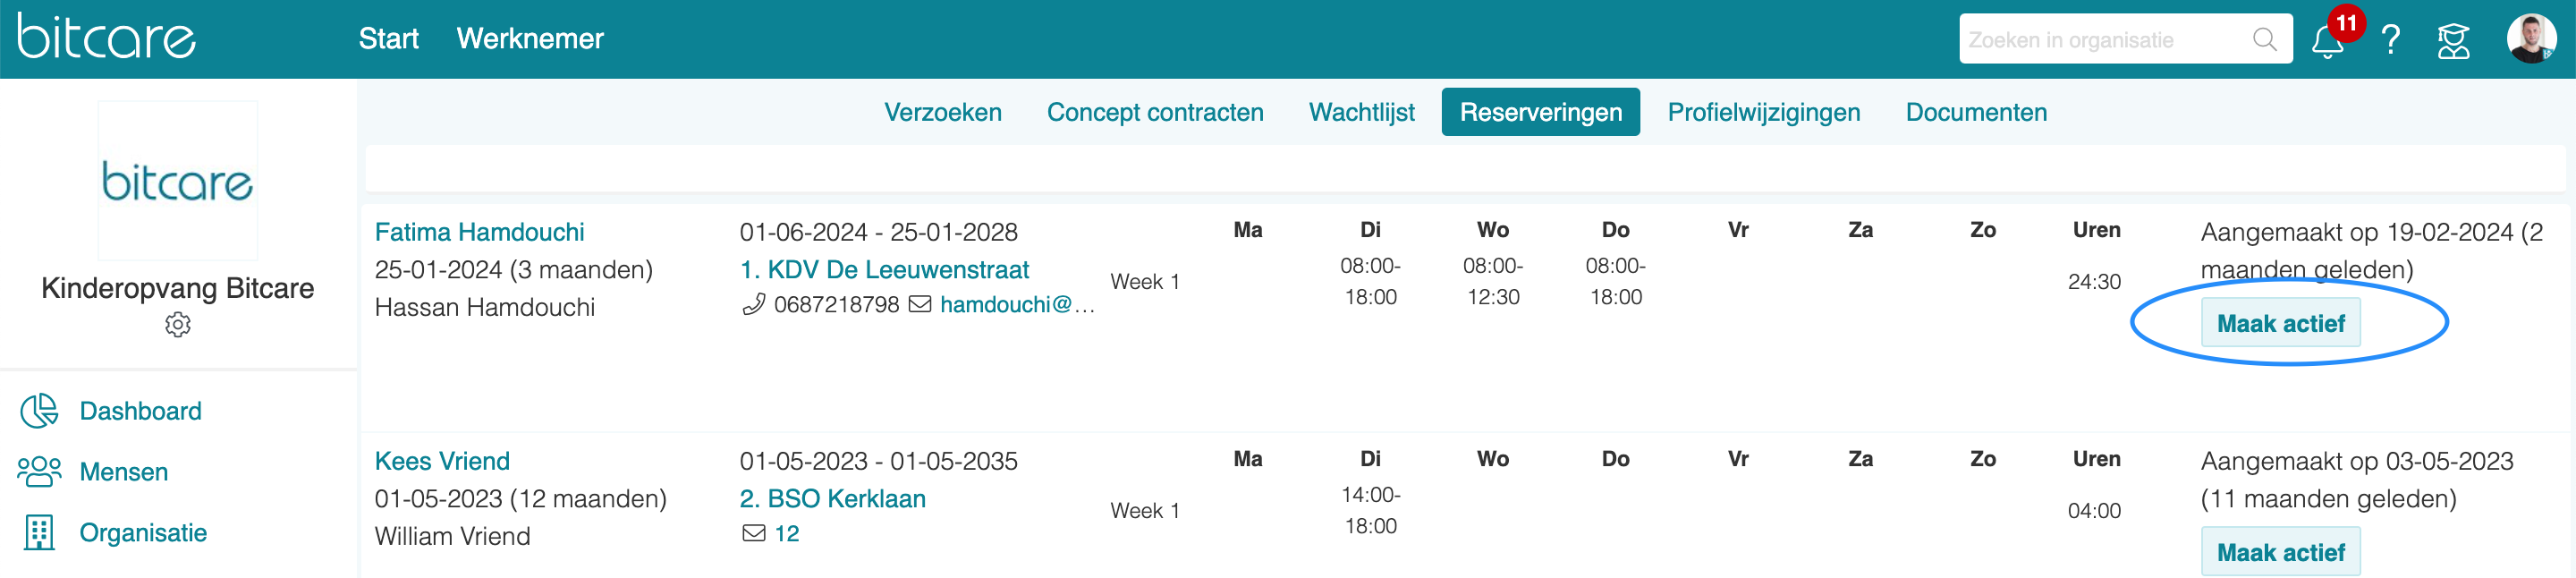
Task: Click the search magnifier icon
Action: coord(2264,40)
